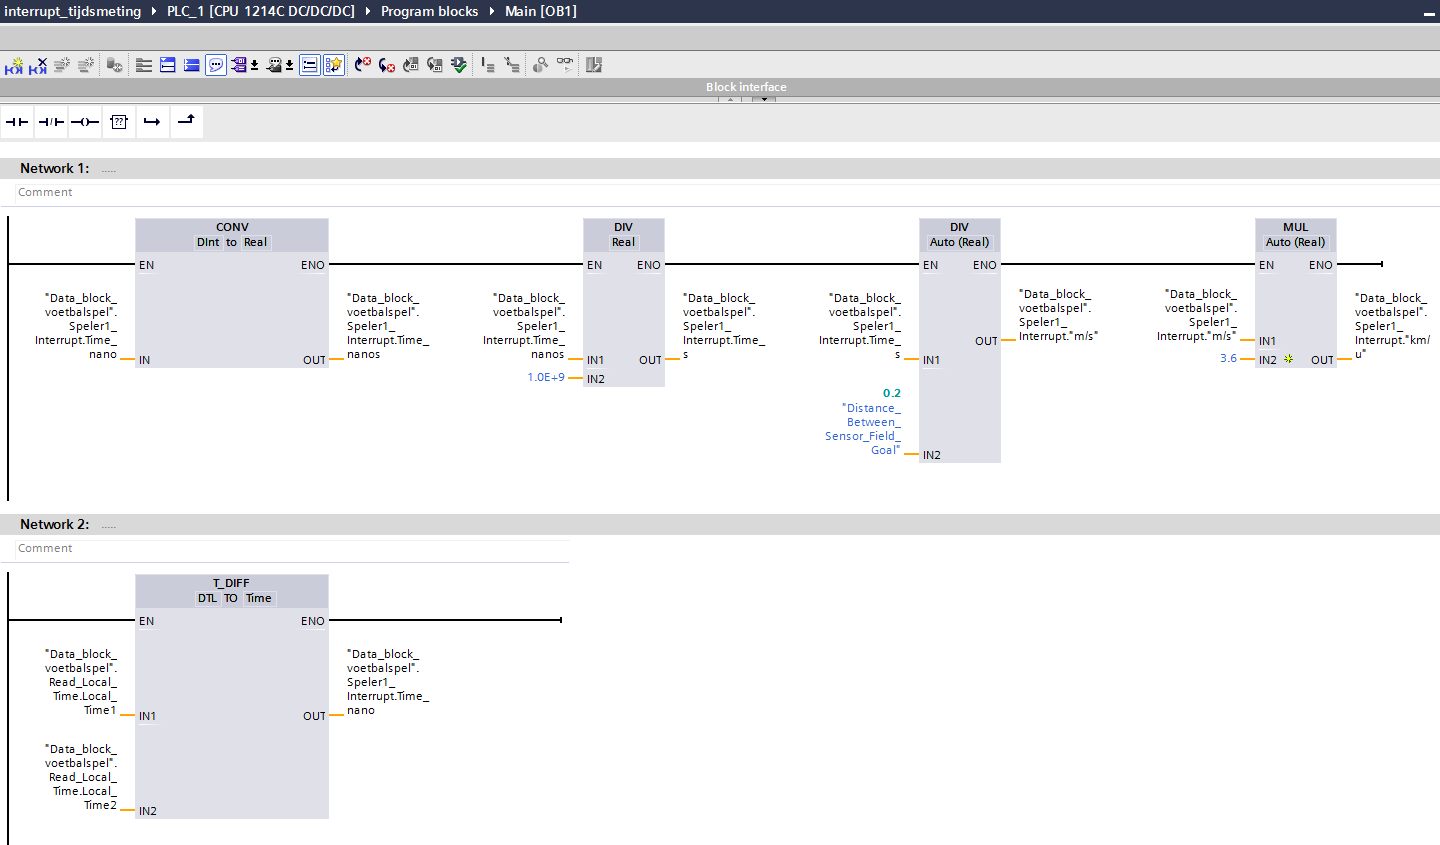
Task: Insert a new network using the toolbar icon
Action: tap(13, 65)
